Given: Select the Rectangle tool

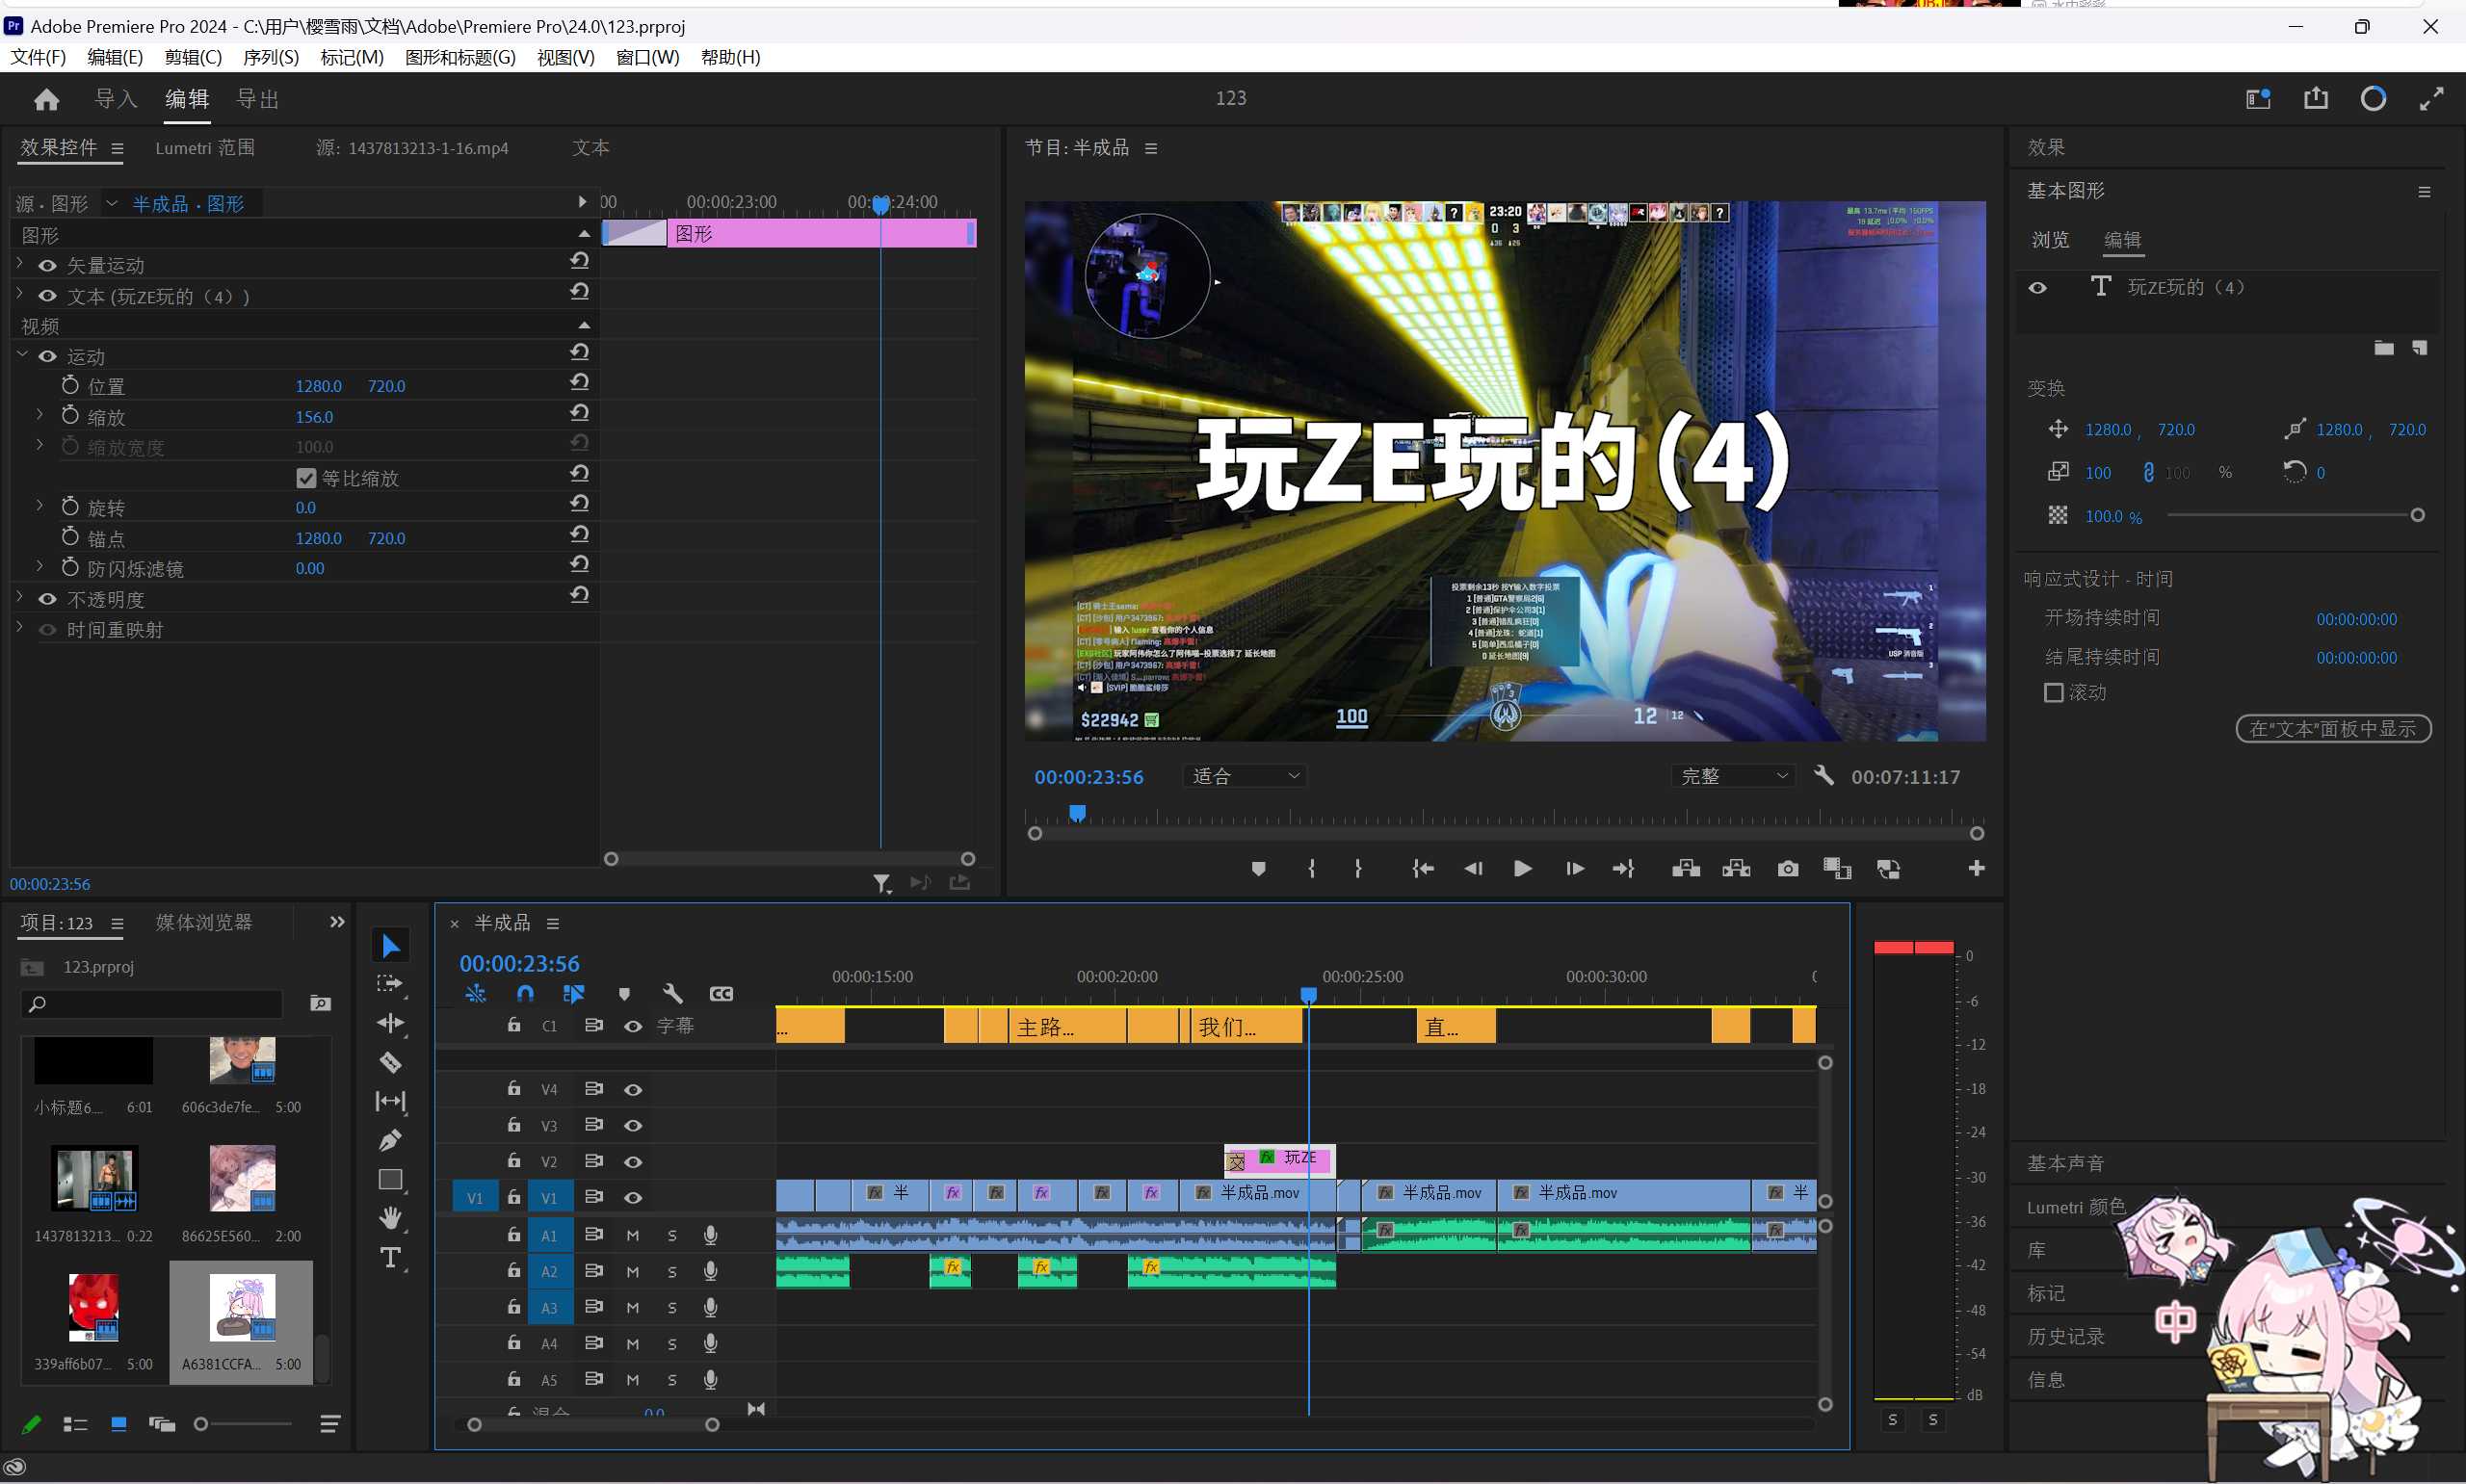Looking at the screenshot, I should [390, 1180].
